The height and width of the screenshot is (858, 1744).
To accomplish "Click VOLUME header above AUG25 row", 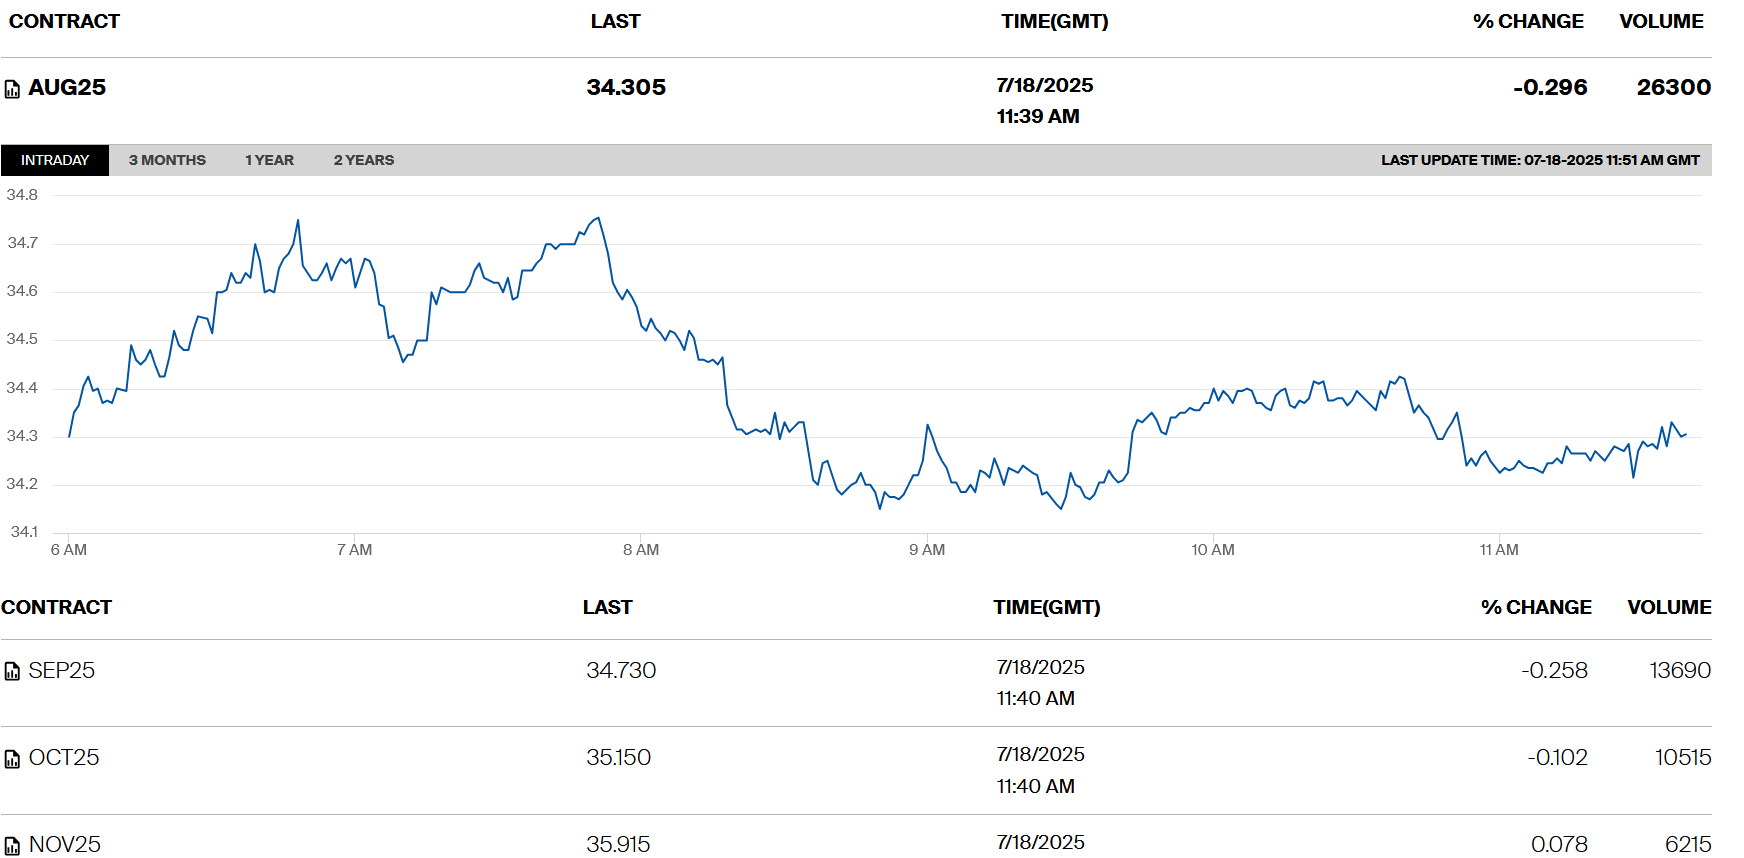I will click(1661, 22).
